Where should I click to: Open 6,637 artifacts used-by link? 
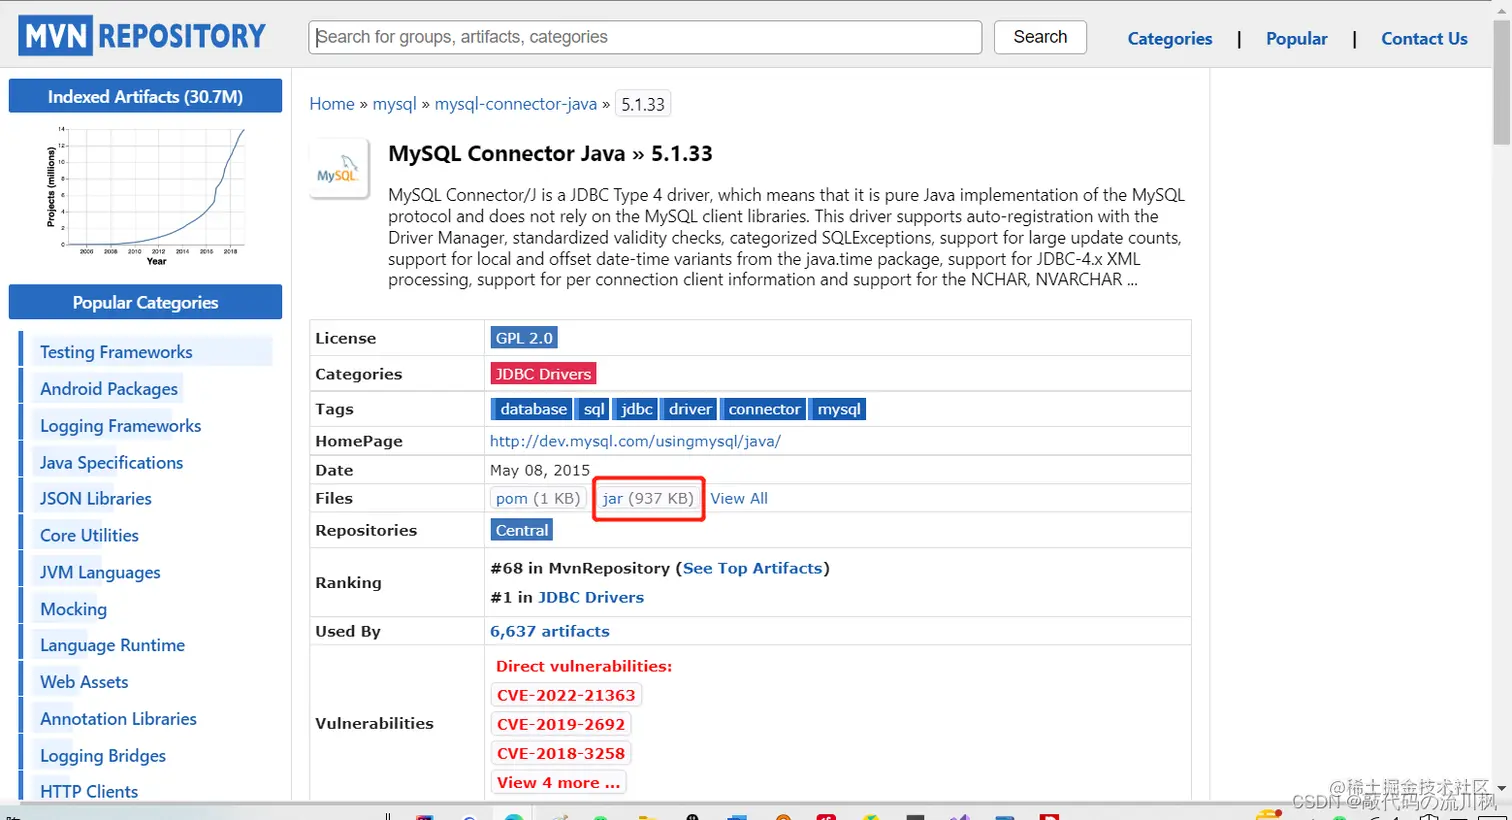click(550, 631)
